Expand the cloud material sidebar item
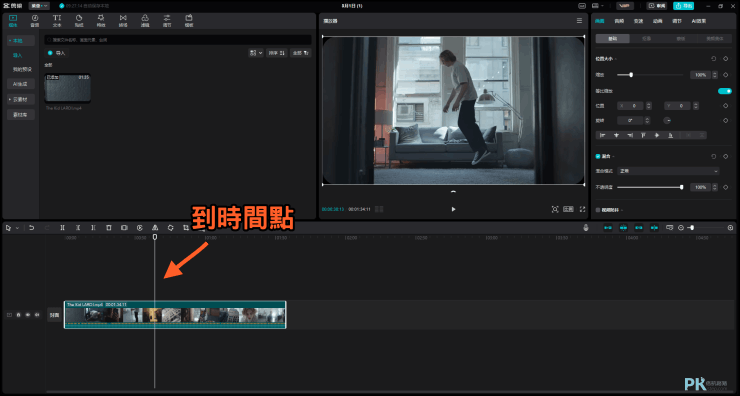The height and width of the screenshot is (396, 740). pyautogui.click(x=21, y=100)
